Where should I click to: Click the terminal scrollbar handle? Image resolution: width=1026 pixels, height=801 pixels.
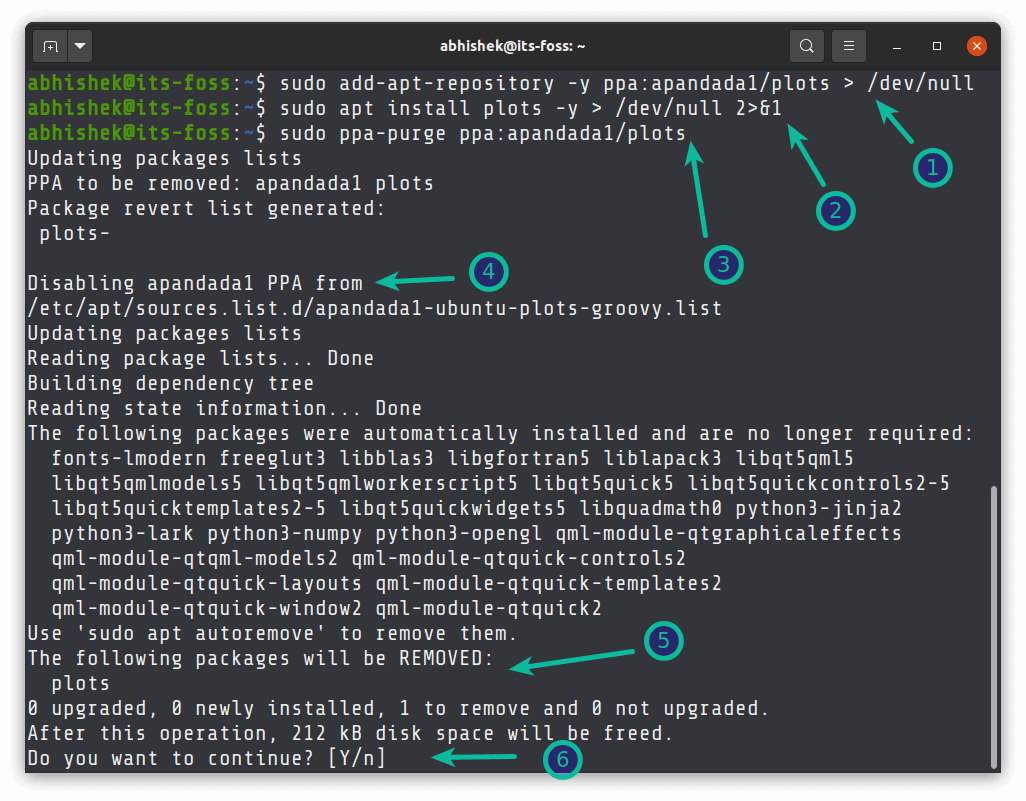(994, 628)
